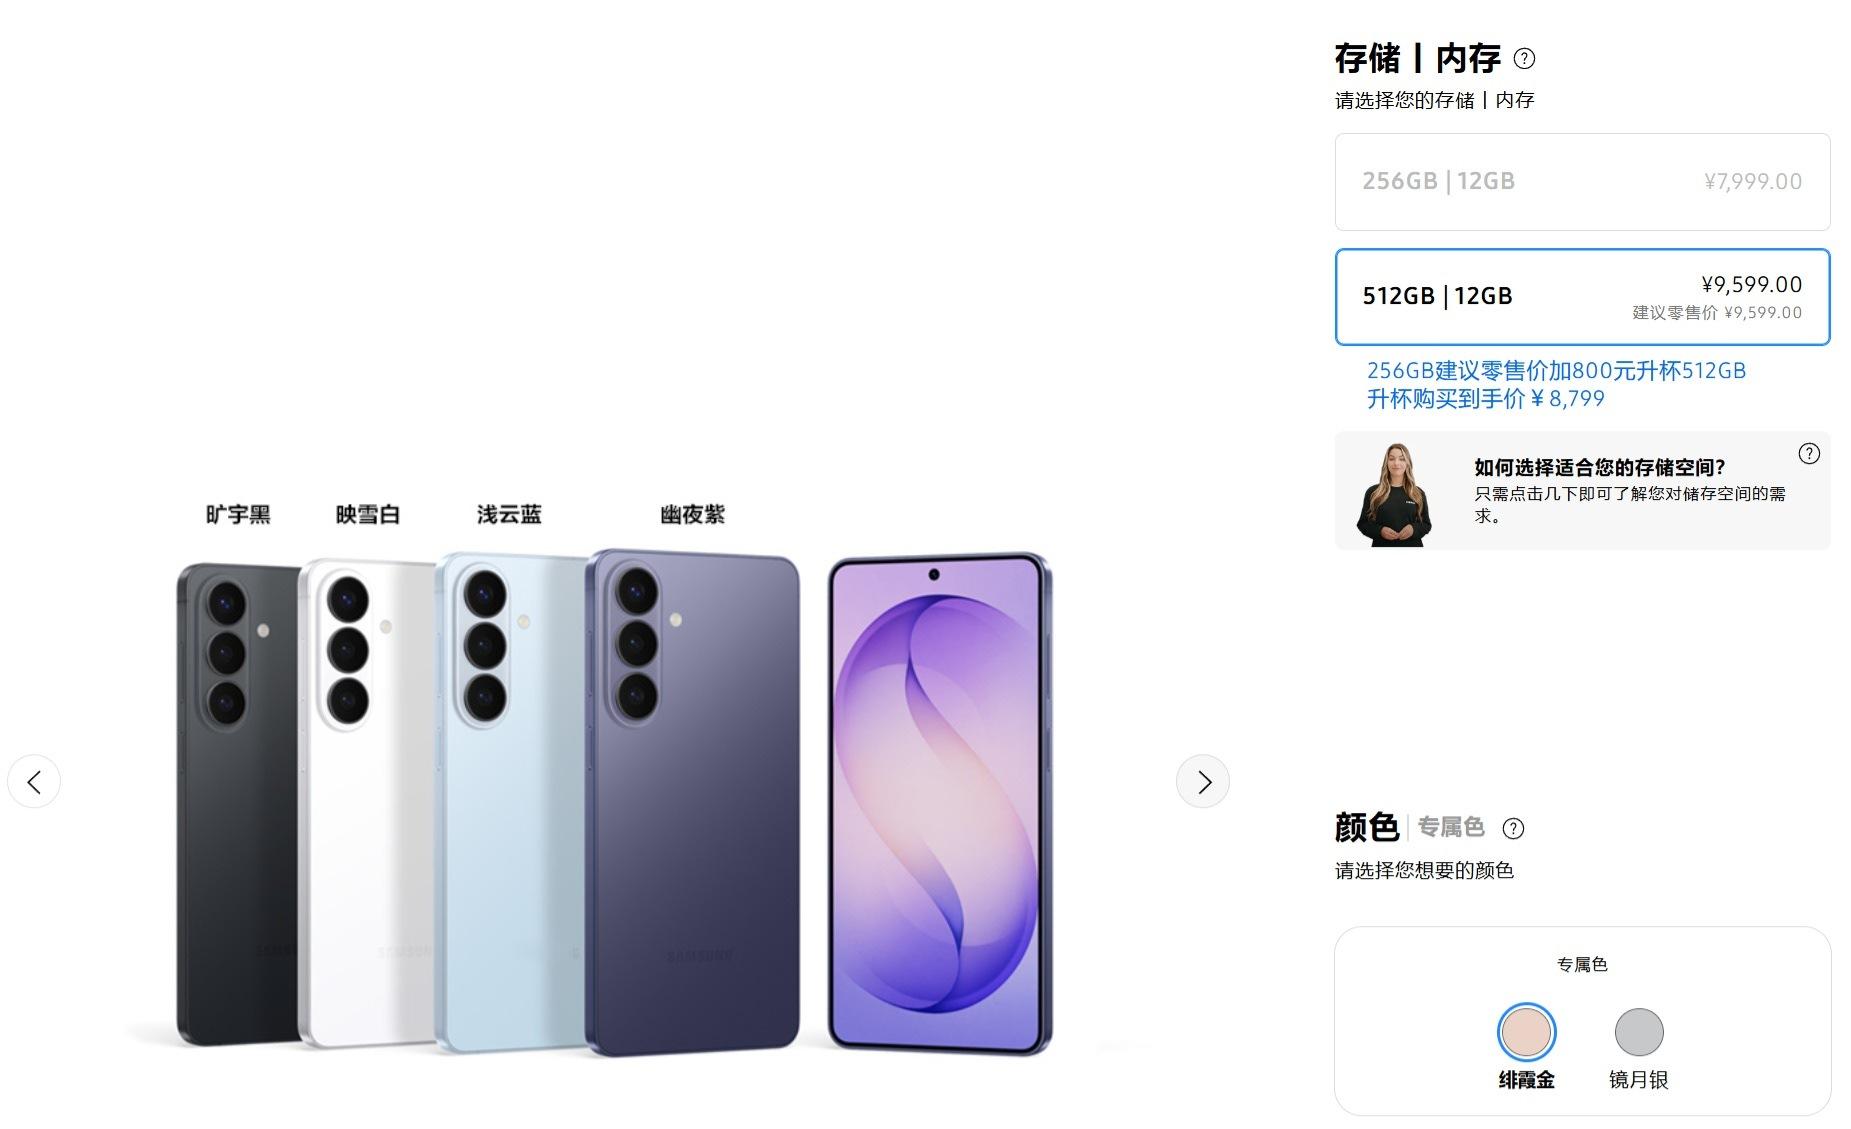The height and width of the screenshot is (1129, 1851).
Task: Switch to the 颜色 tab
Action: (x=1366, y=827)
